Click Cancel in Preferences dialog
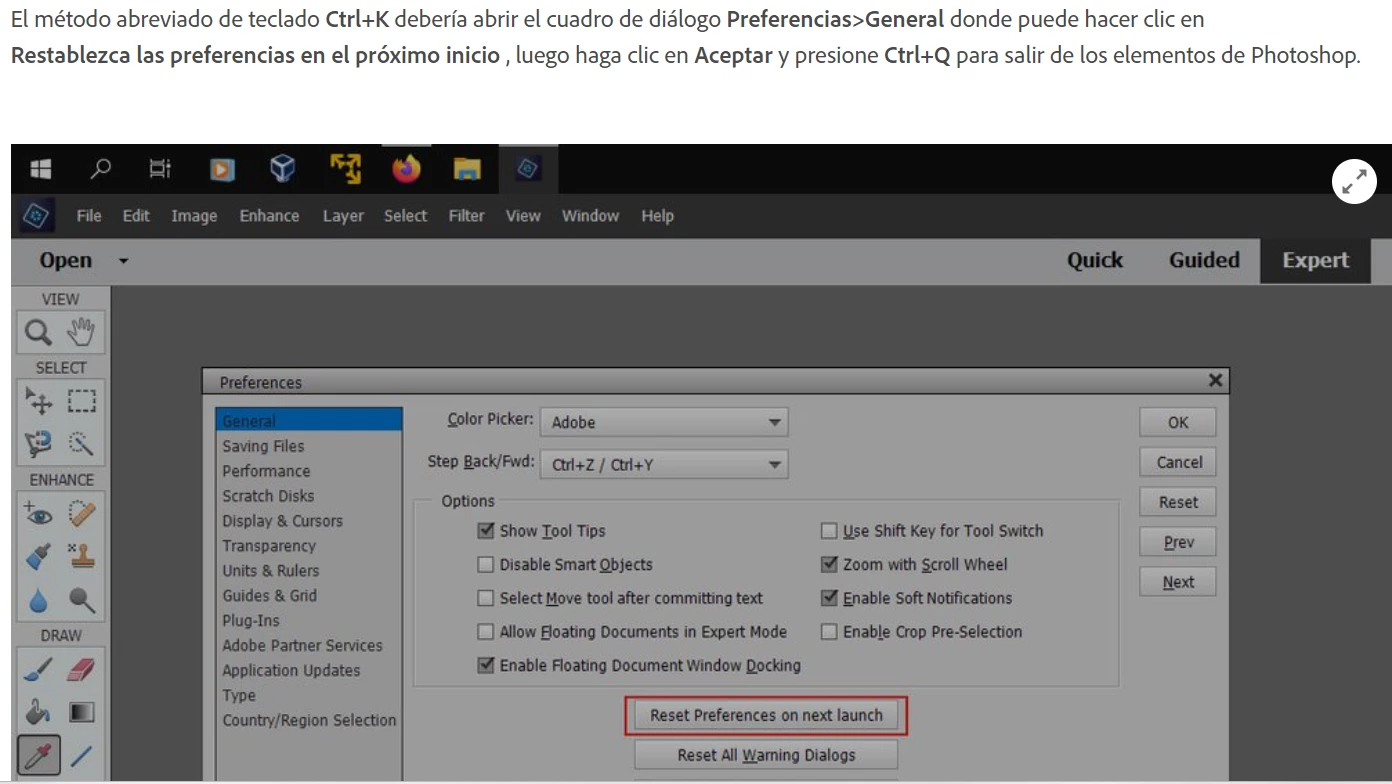Screen dimensions: 1392x784 (1178, 462)
